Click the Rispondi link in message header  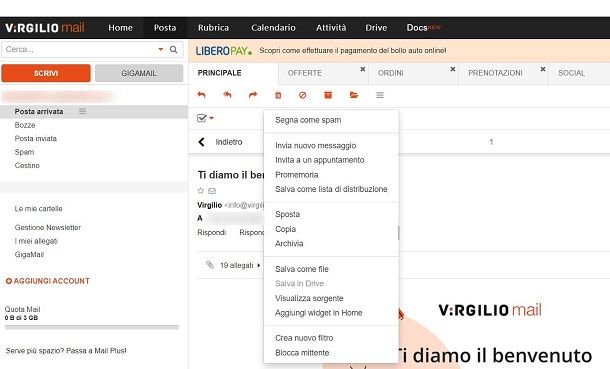tap(212, 233)
